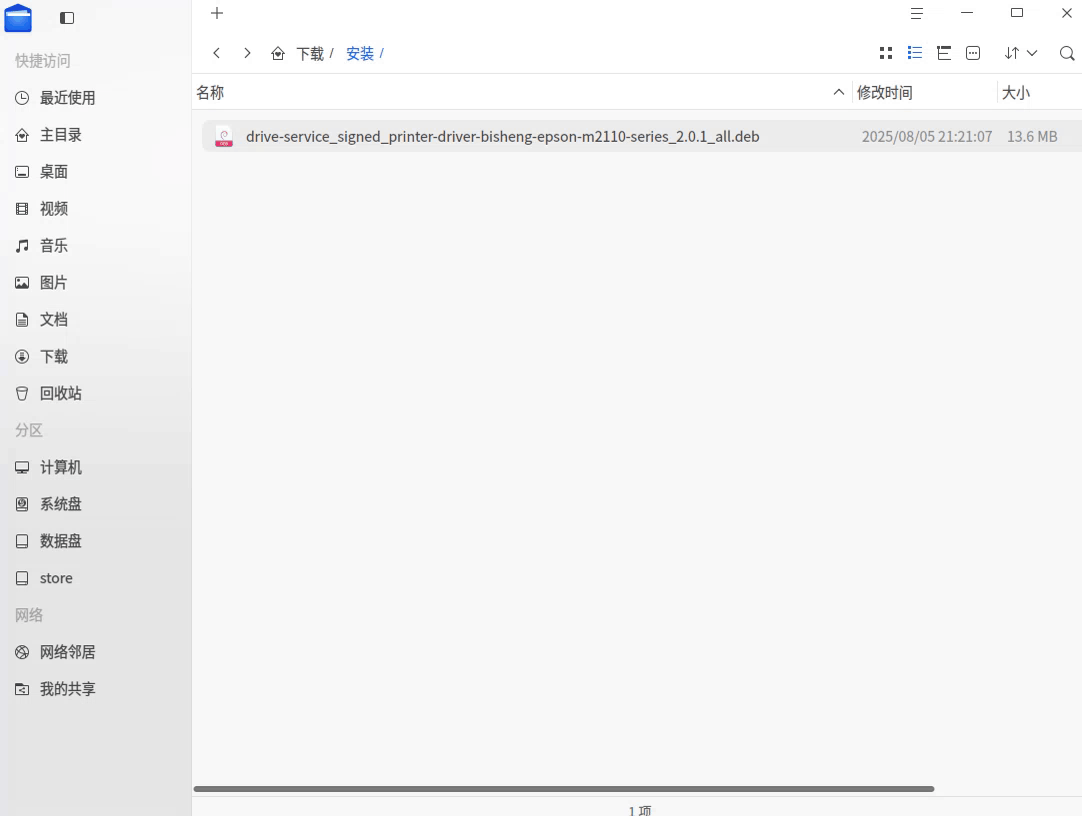Go back with the left arrow
1082x816 pixels.
[x=217, y=53]
